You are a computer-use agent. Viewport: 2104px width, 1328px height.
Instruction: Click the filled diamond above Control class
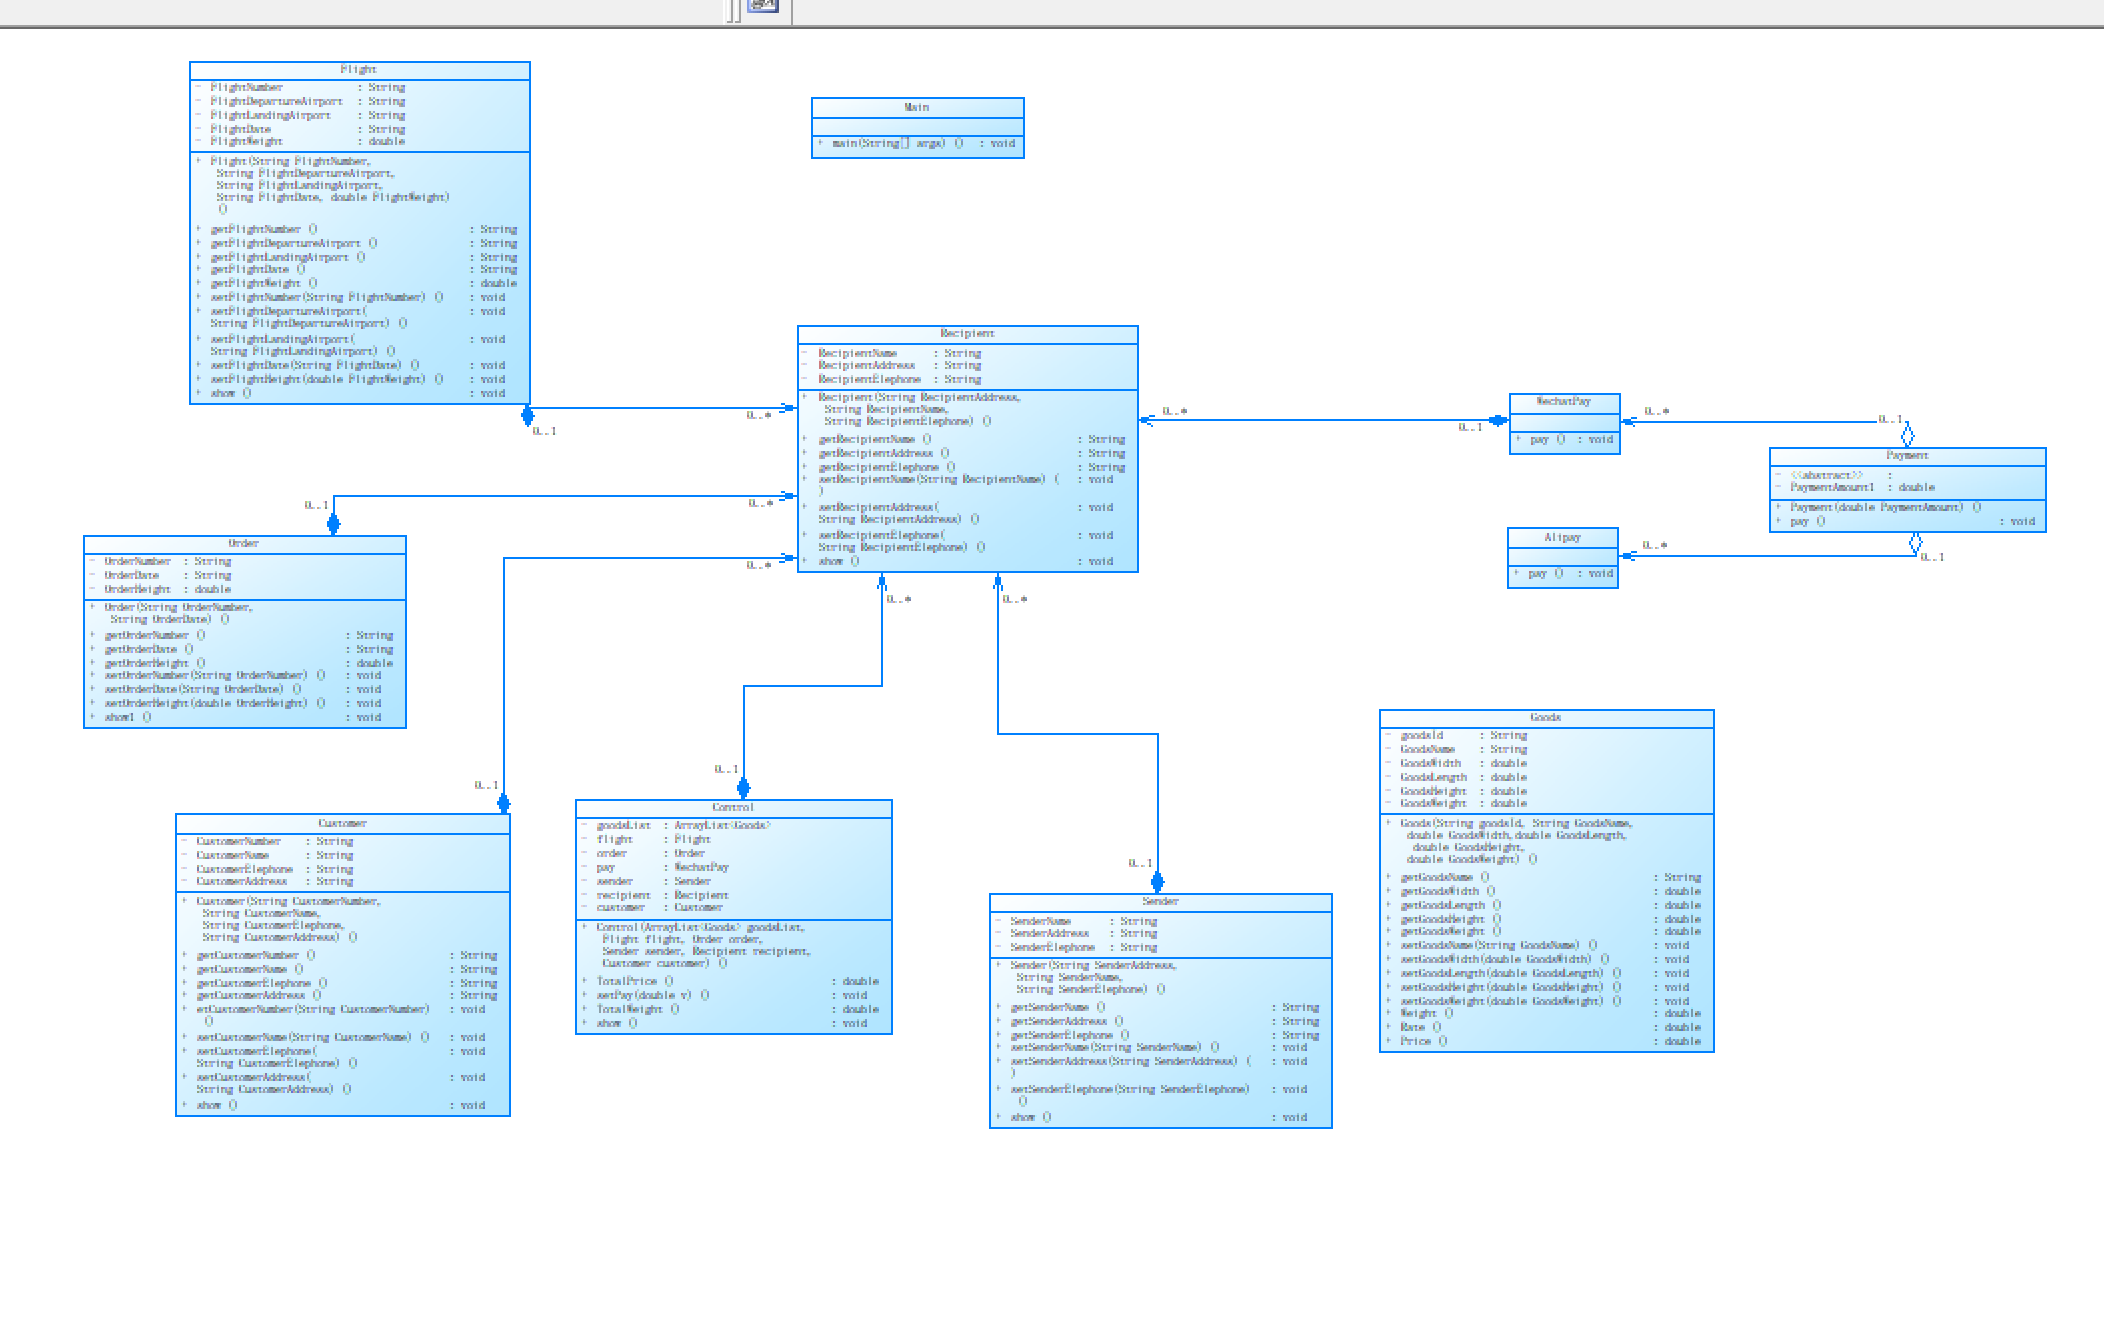pyautogui.click(x=743, y=788)
